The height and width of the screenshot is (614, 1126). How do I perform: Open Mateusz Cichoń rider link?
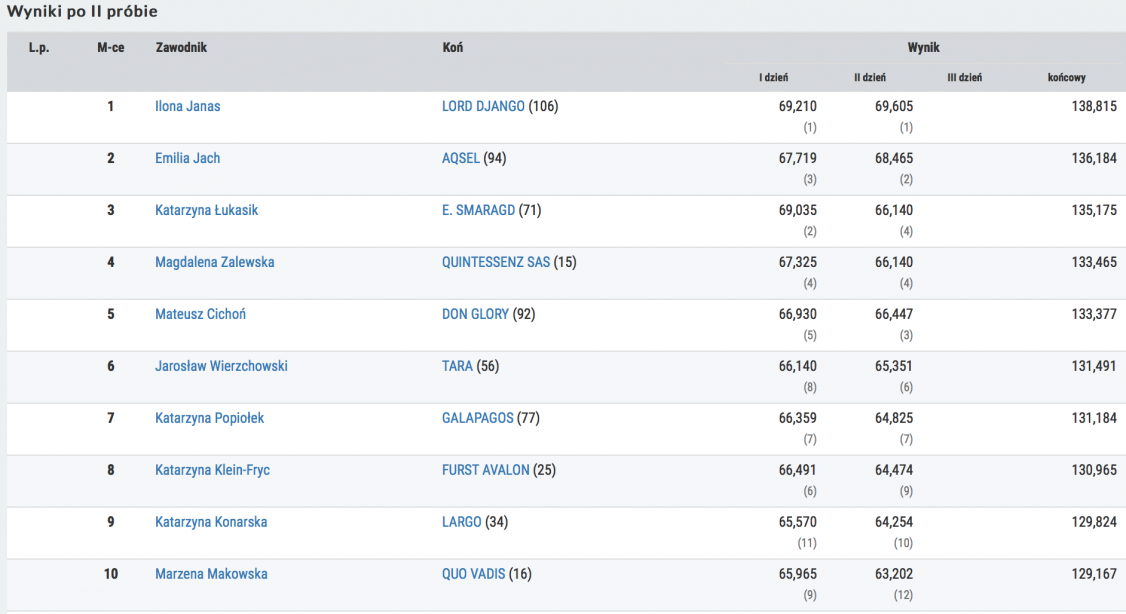tap(200, 314)
